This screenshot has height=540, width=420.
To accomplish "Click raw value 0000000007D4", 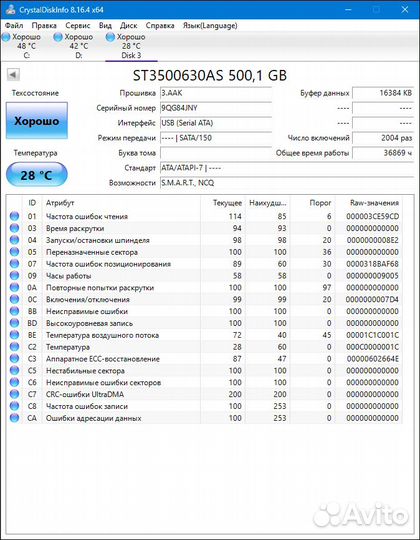I will click(x=372, y=299).
